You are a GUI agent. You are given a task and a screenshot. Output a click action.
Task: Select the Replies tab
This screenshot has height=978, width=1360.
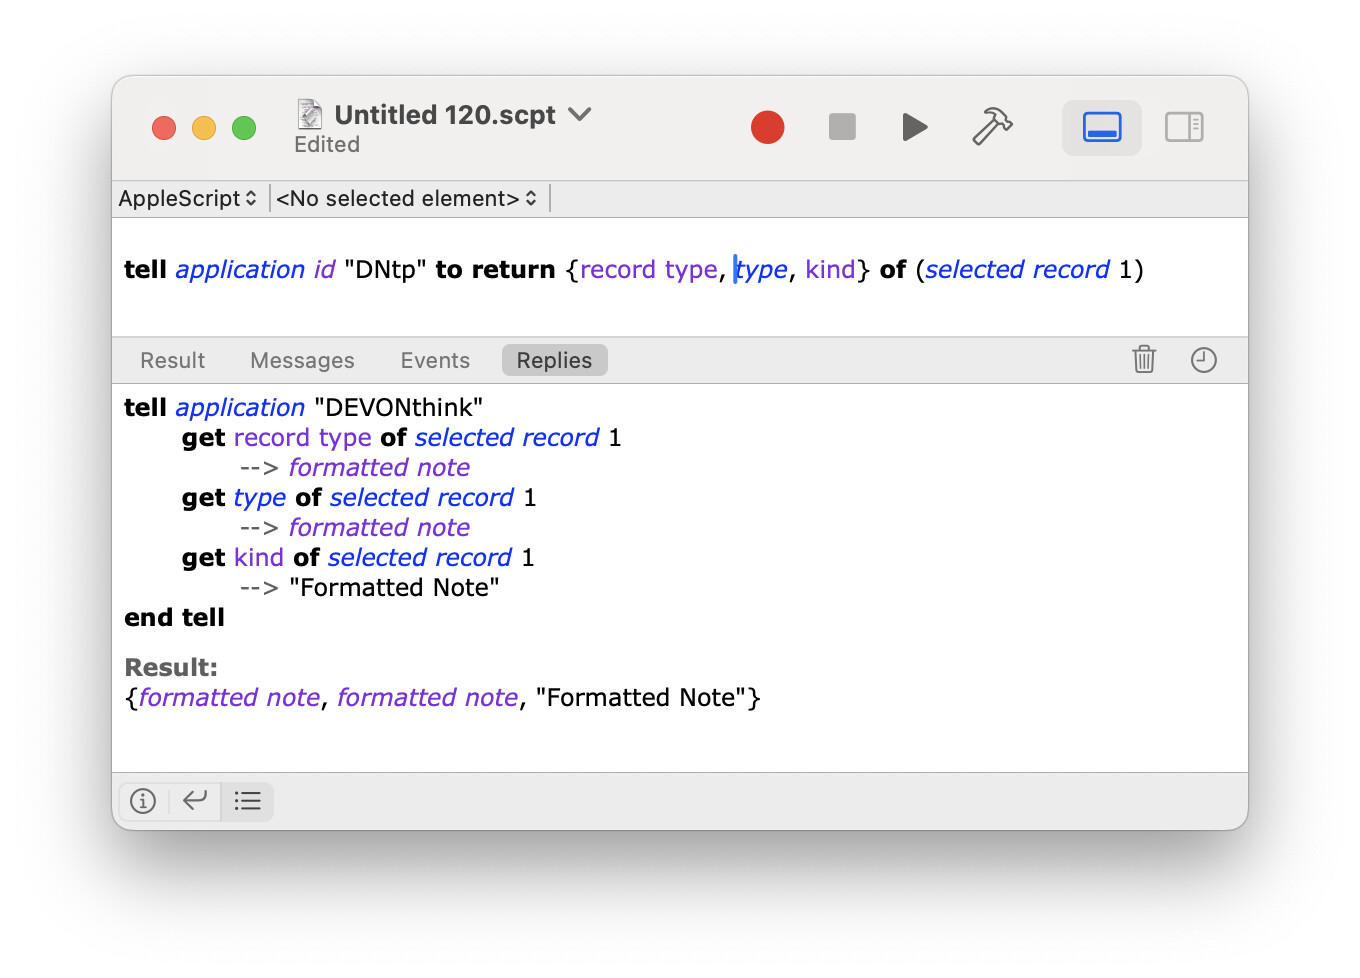(x=554, y=360)
